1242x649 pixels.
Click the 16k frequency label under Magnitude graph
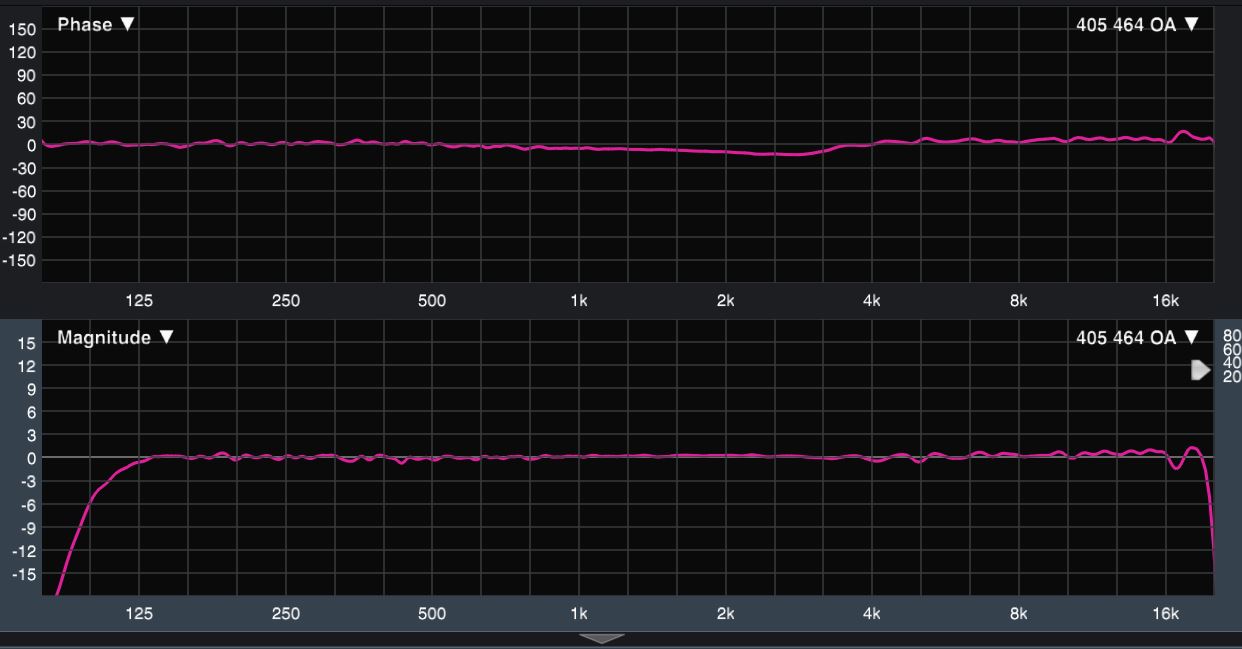click(x=1166, y=614)
